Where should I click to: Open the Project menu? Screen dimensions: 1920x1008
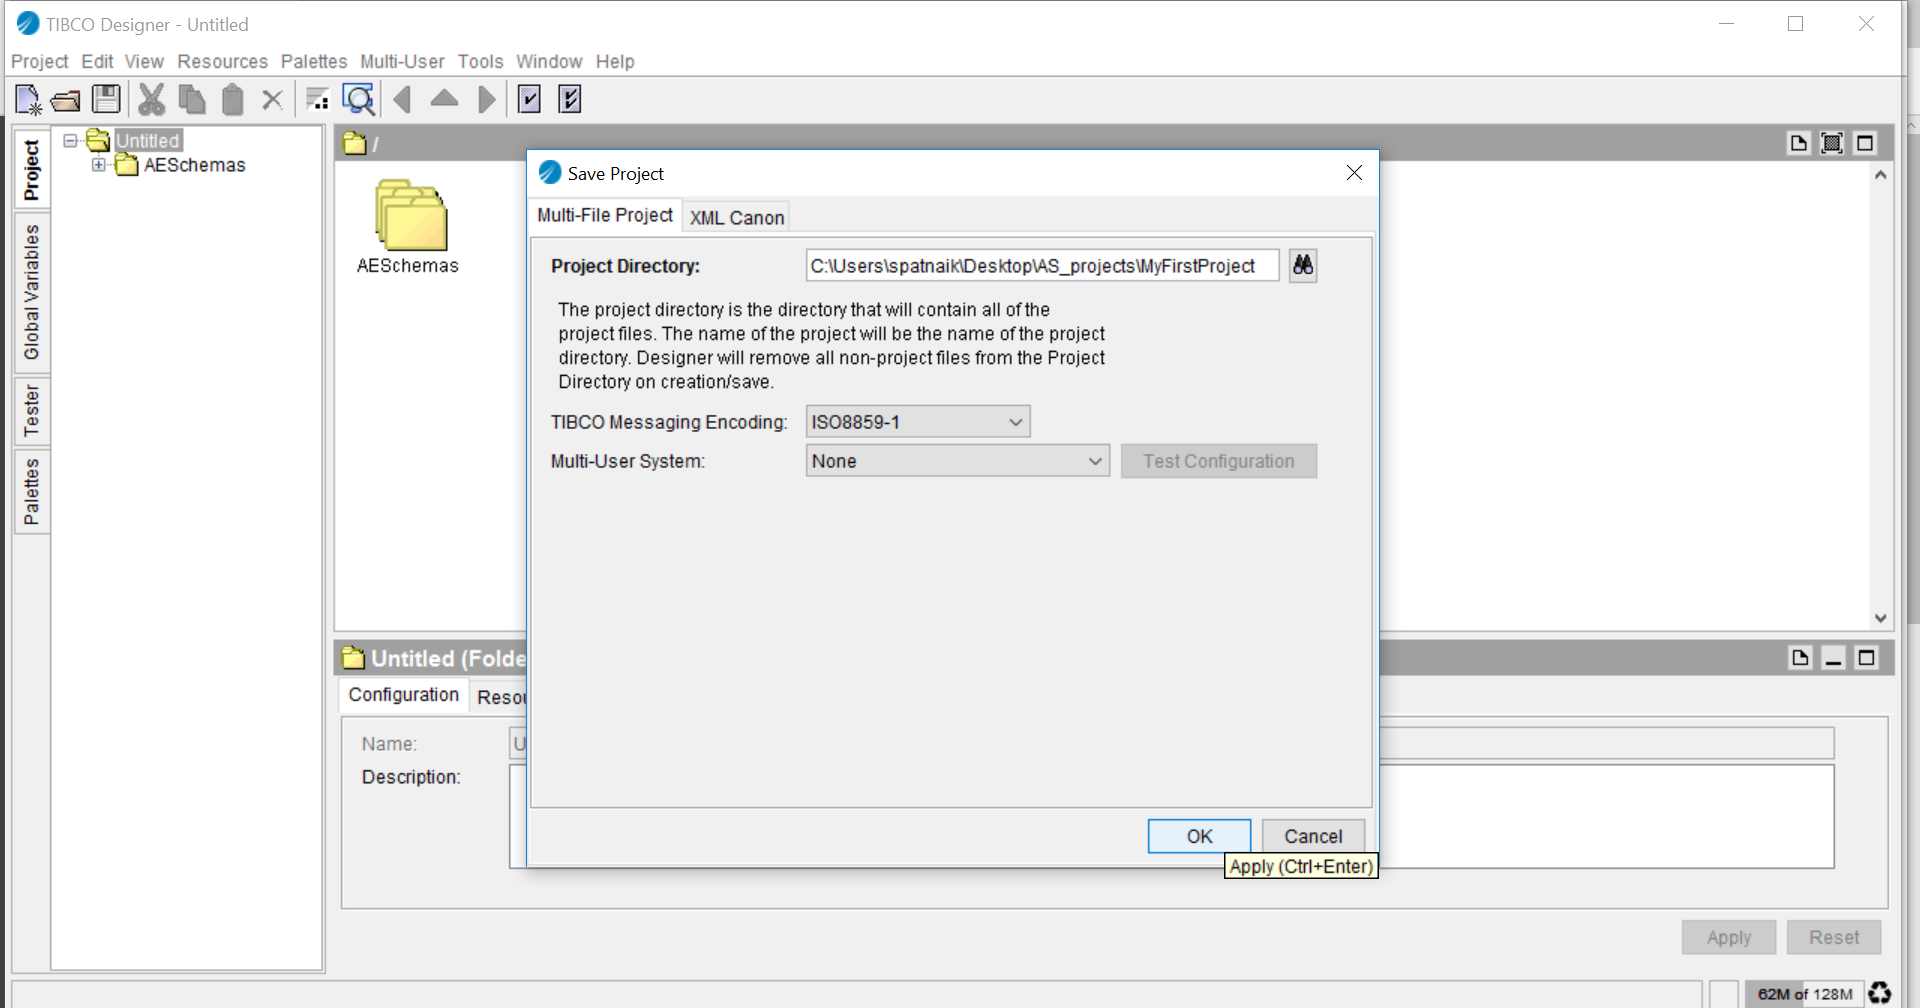39,61
